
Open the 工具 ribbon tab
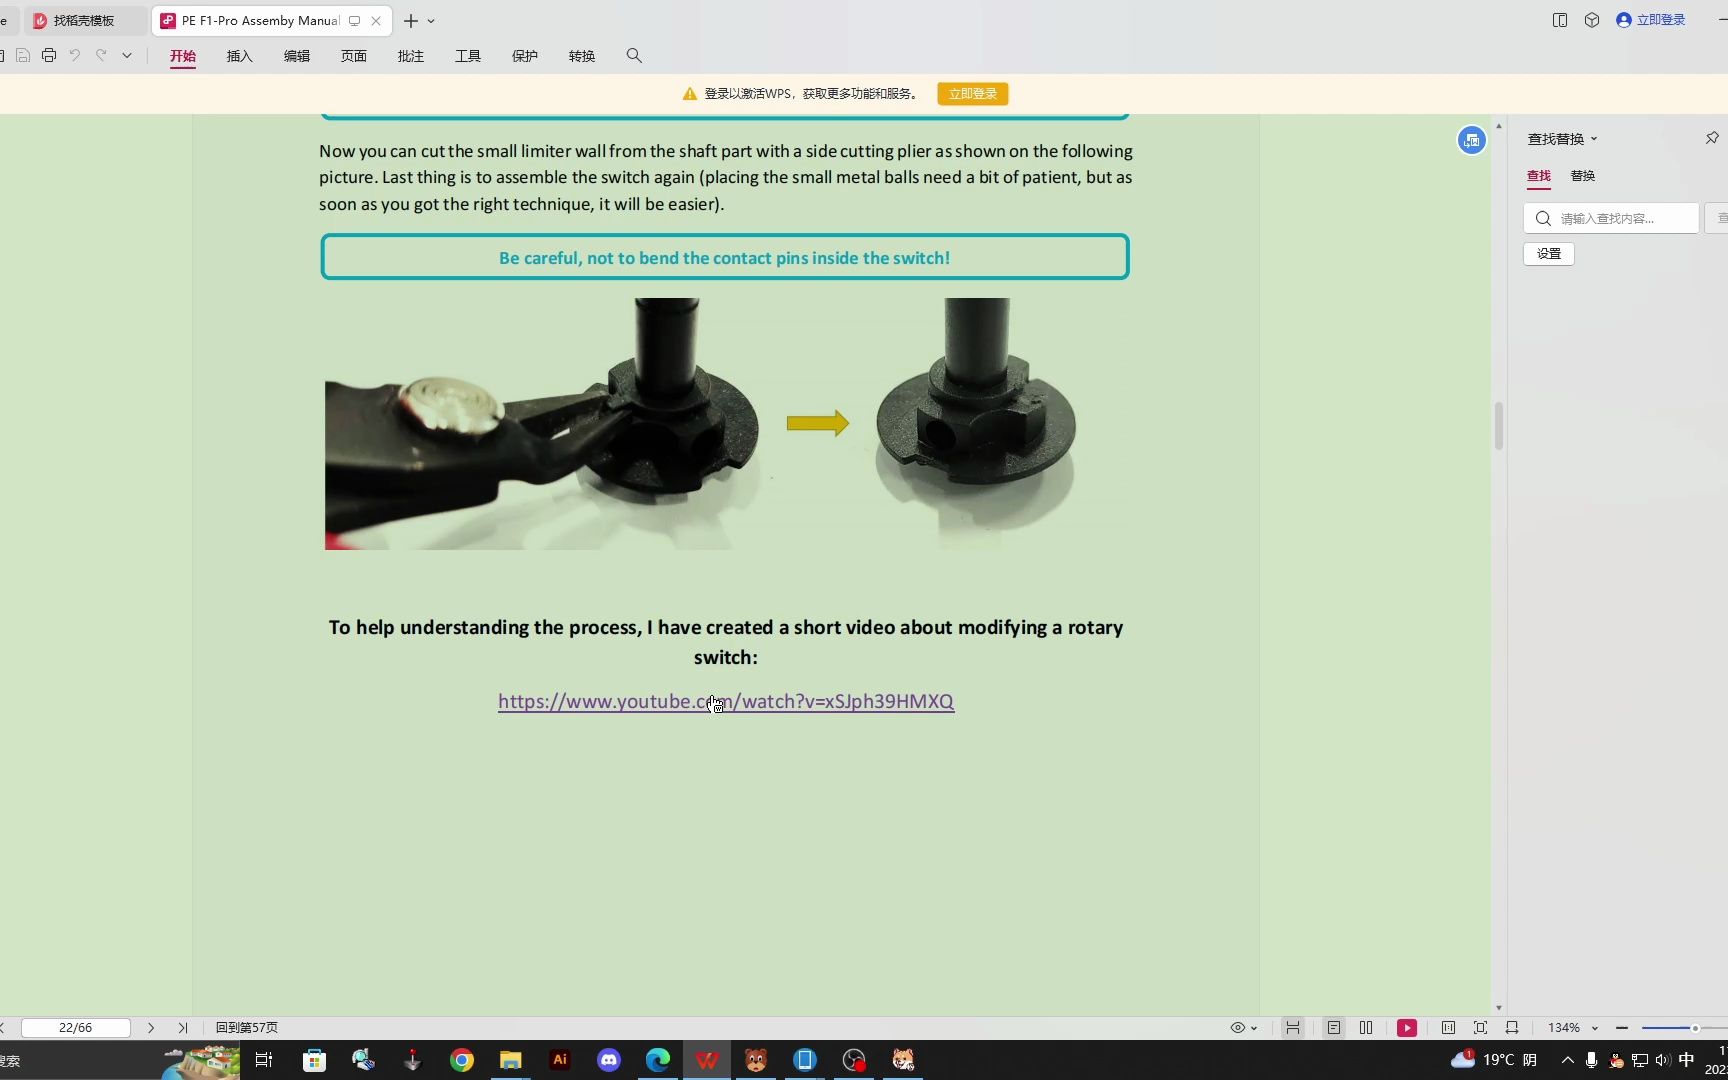pyautogui.click(x=468, y=56)
